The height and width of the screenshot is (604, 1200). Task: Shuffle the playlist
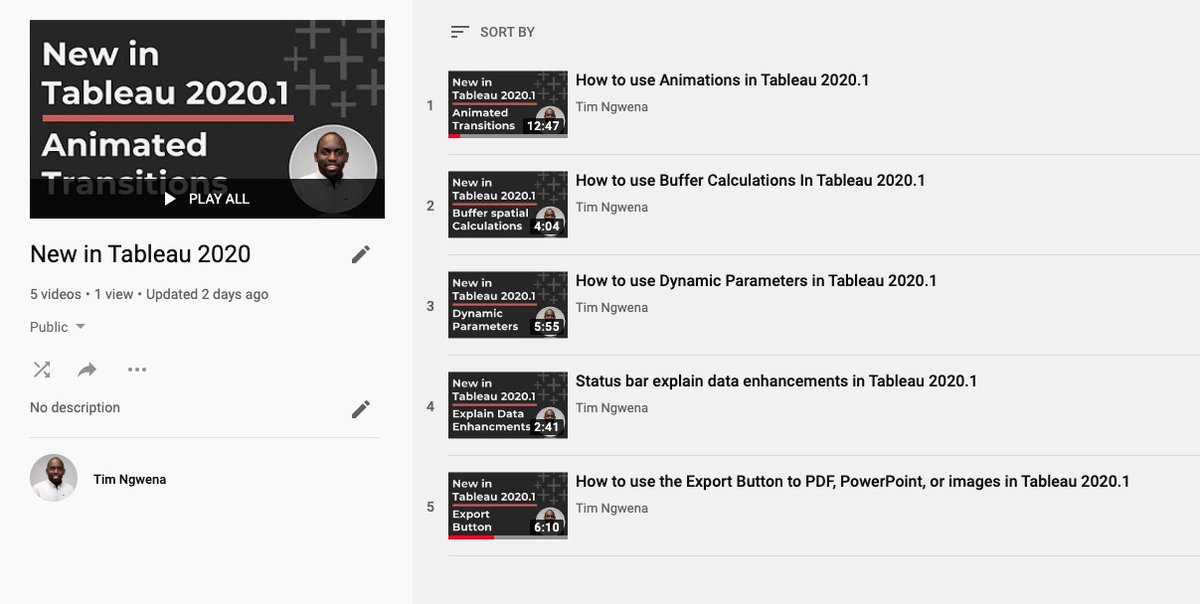tap(42, 370)
